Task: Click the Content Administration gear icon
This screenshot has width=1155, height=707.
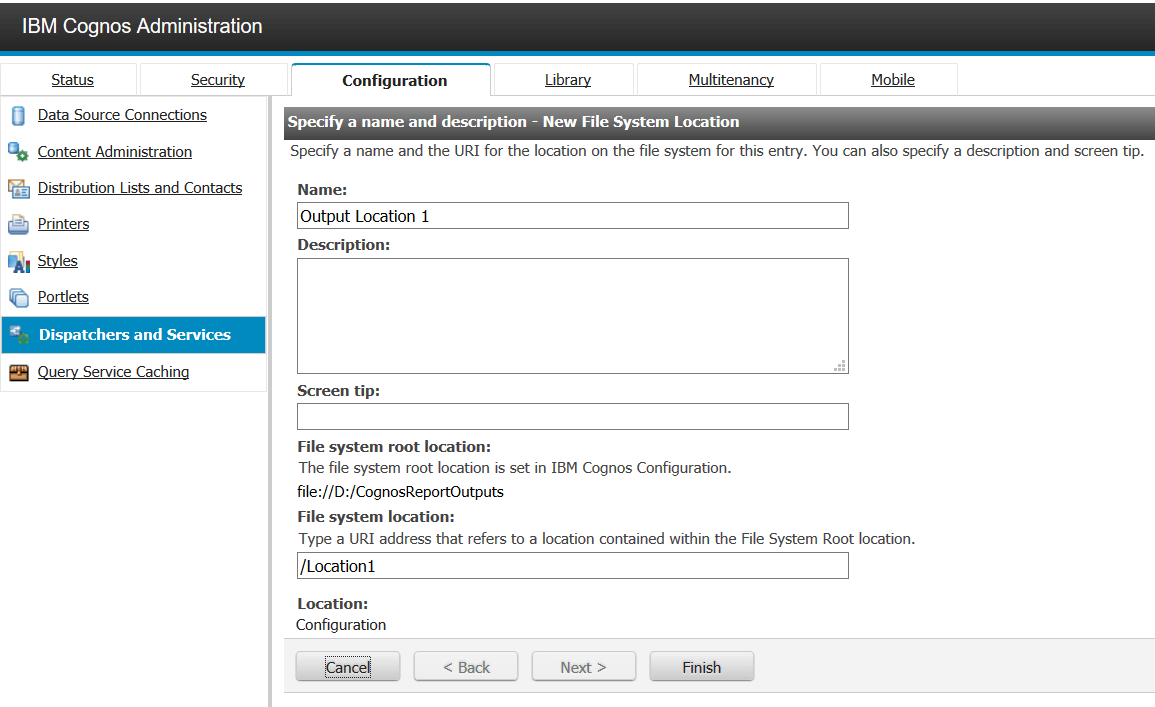Action: point(18,152)
